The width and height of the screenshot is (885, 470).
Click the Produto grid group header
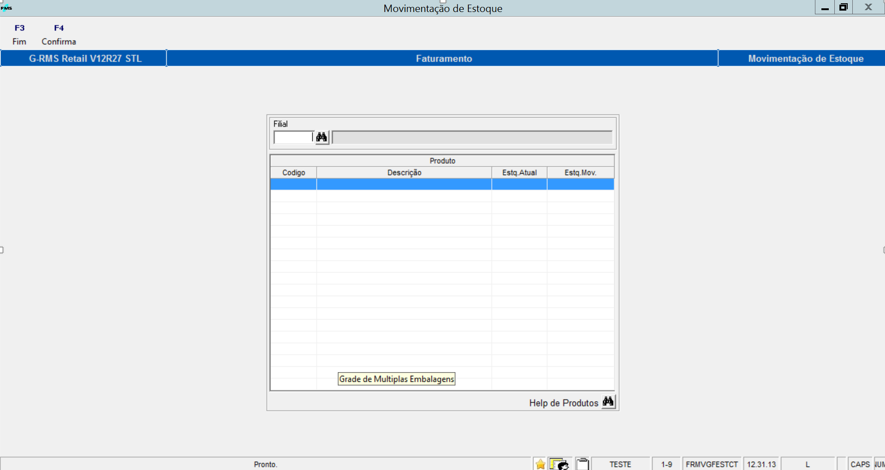442,161
